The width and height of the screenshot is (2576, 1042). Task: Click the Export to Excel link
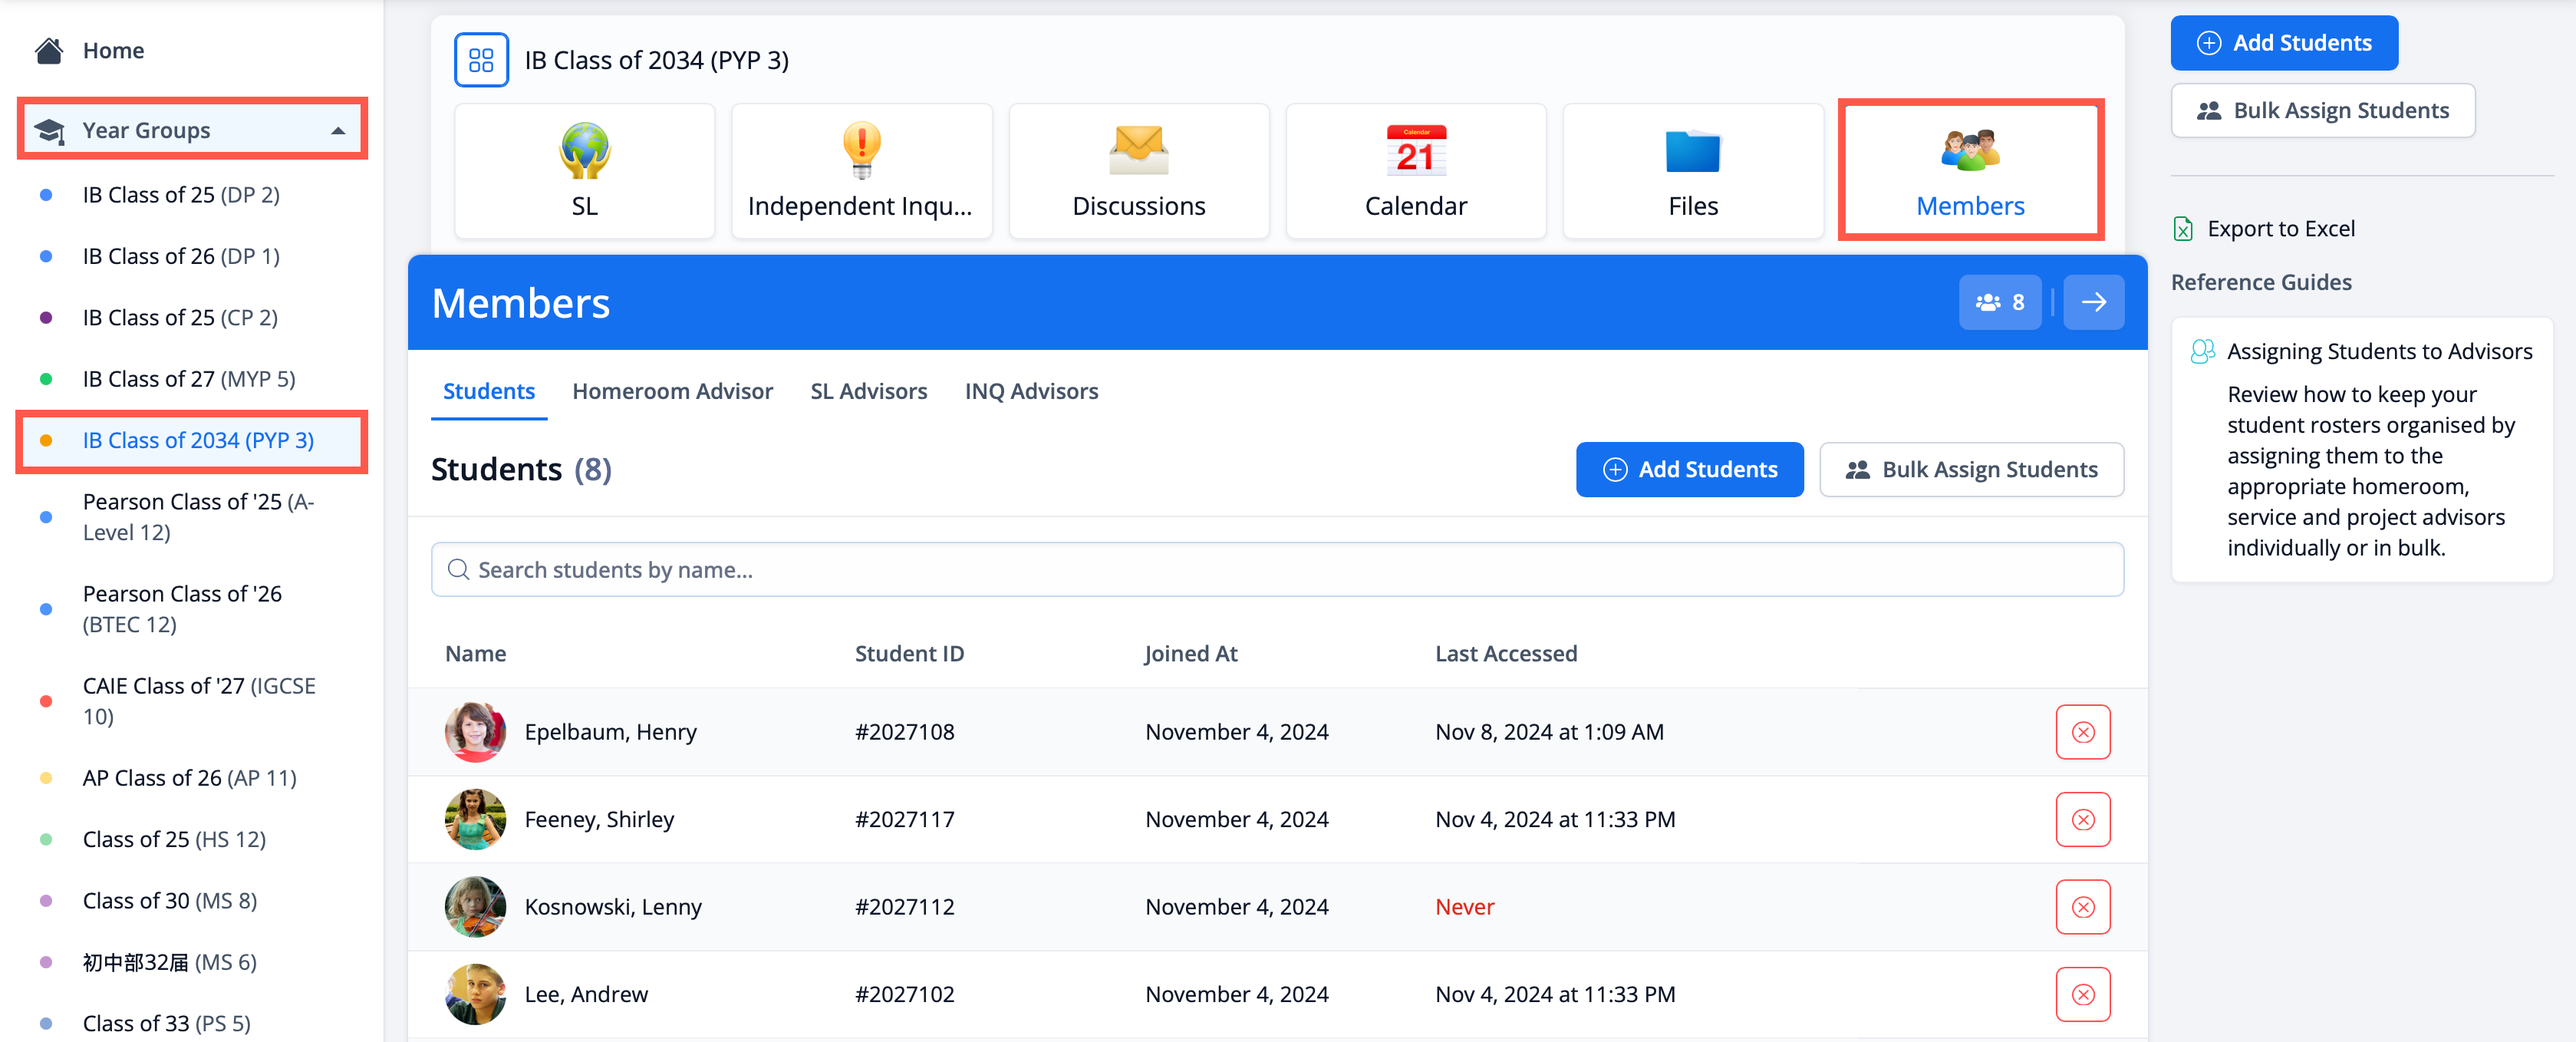coord(2280,229)
